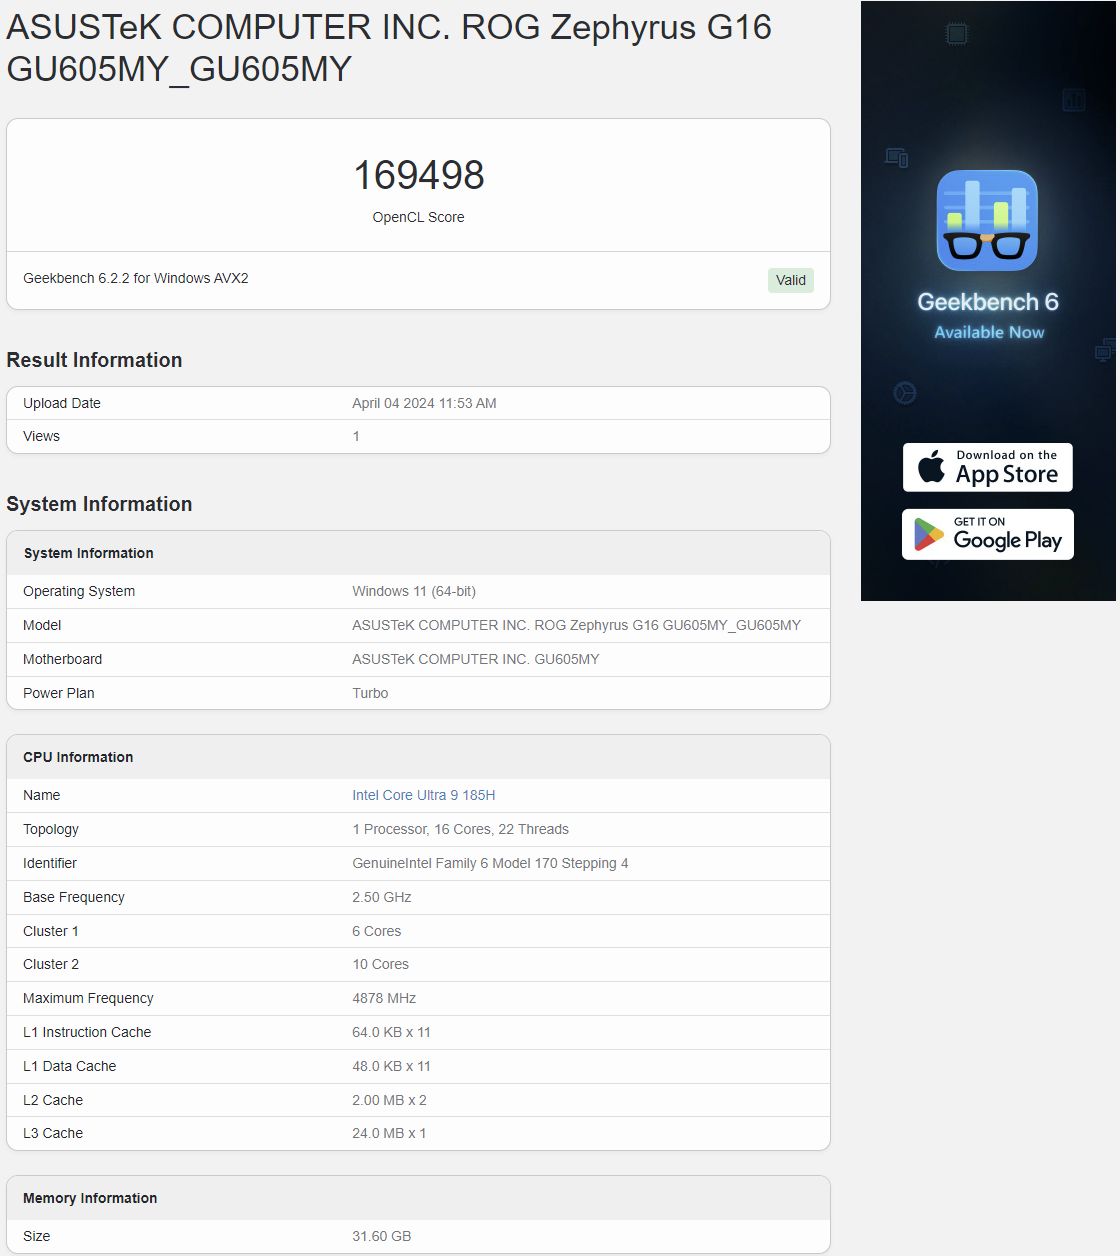Image resolution: width=1120 pixels, height=1256 pixels.
Task: Click the Google Play triangle logo
Action: [929, 535]
